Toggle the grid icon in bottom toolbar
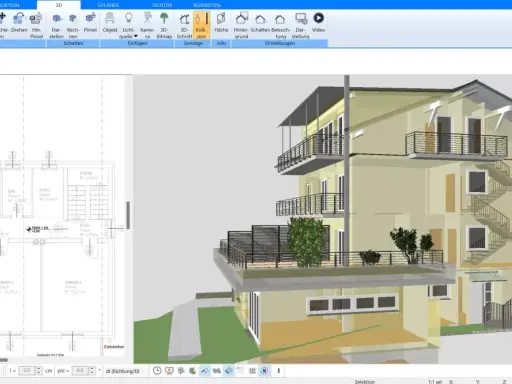 tap(252, 371)
